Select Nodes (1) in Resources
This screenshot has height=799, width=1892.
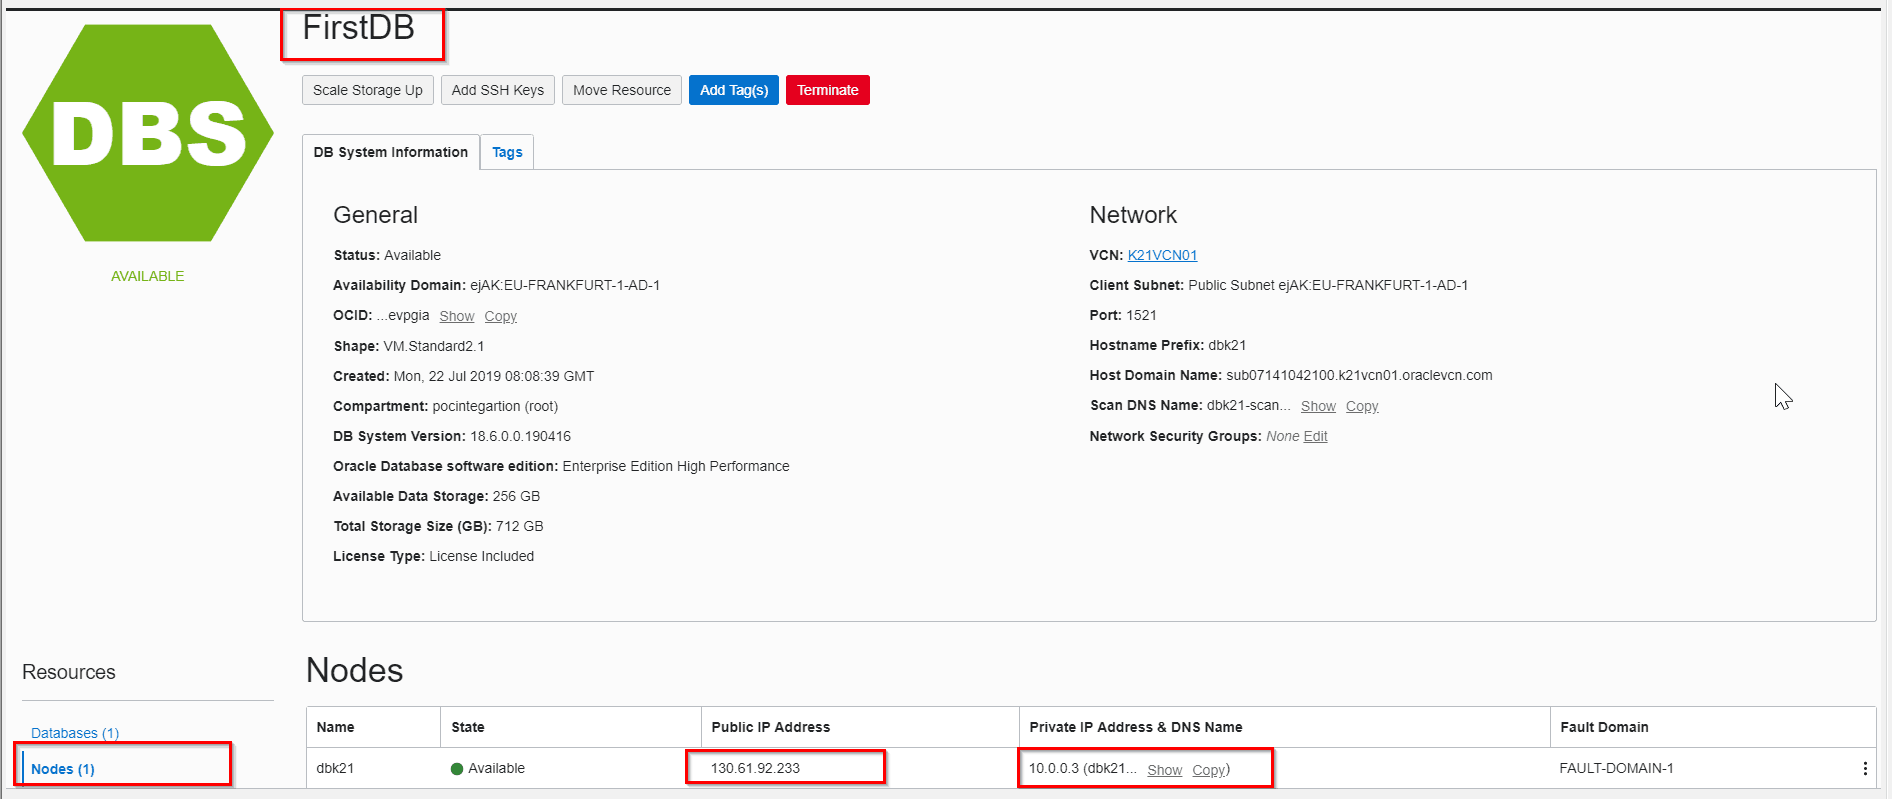point(63,769)
